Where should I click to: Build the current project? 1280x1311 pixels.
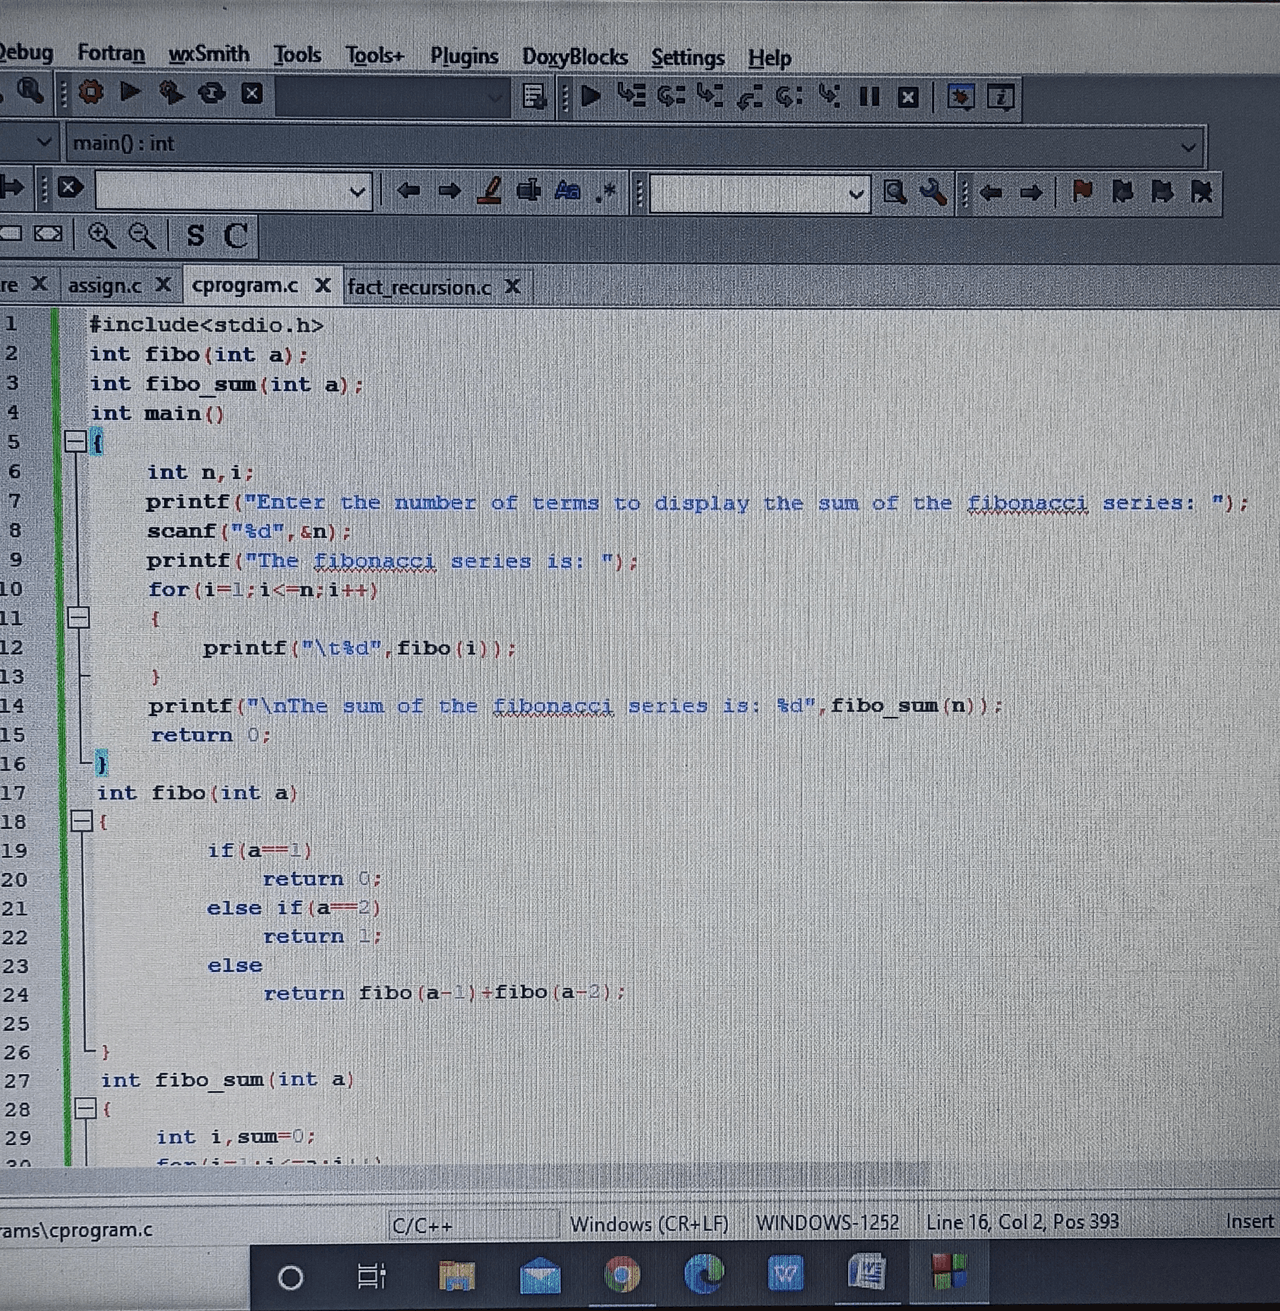[x=88, y=96]
